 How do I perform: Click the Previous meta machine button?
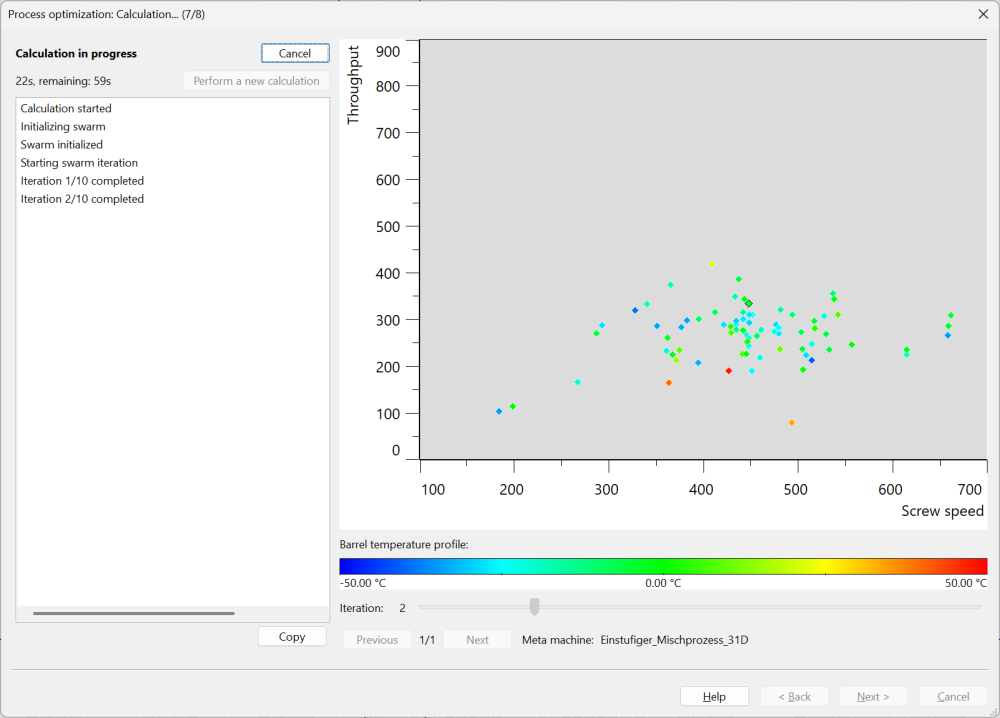377,640
